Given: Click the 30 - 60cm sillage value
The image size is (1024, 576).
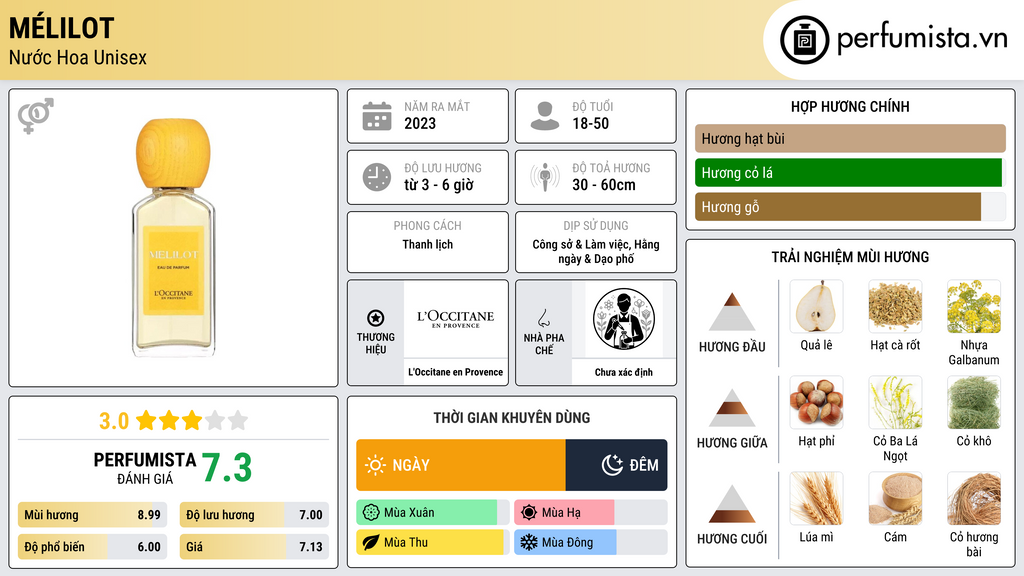Looking at the screenshot, I should [604, 185].
